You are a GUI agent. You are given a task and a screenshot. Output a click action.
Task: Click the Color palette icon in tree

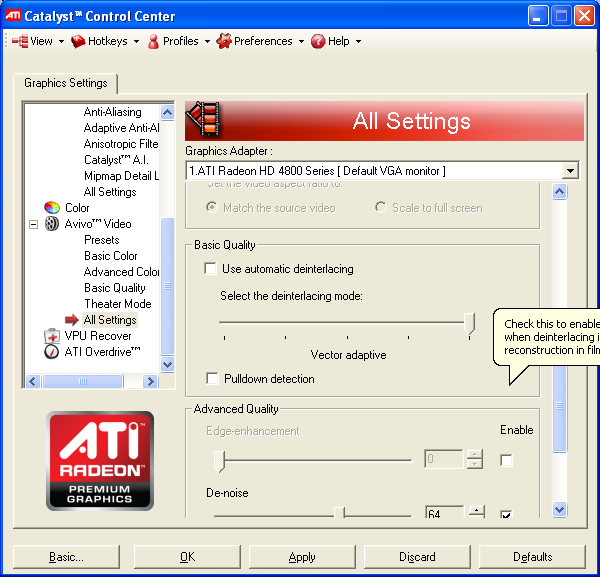click(x=52, y=208)
